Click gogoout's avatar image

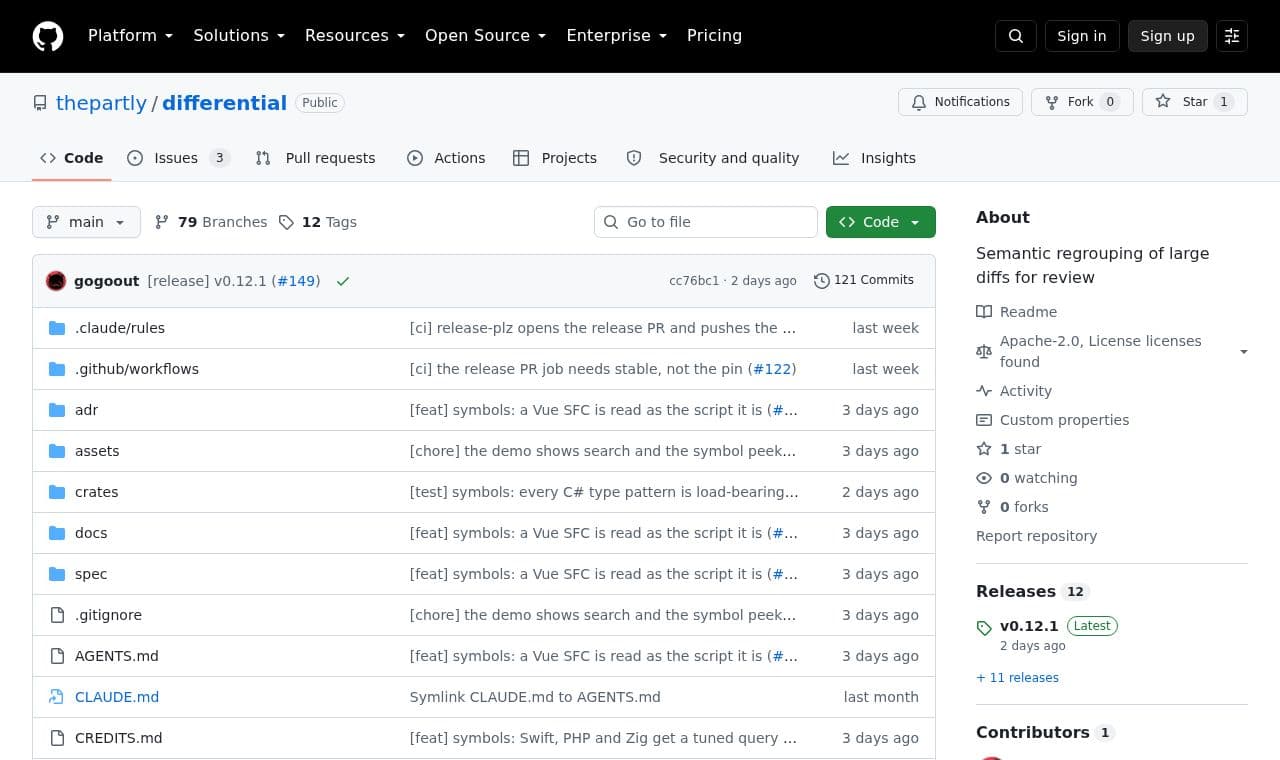pyautogui.click(x=56, y=281)
